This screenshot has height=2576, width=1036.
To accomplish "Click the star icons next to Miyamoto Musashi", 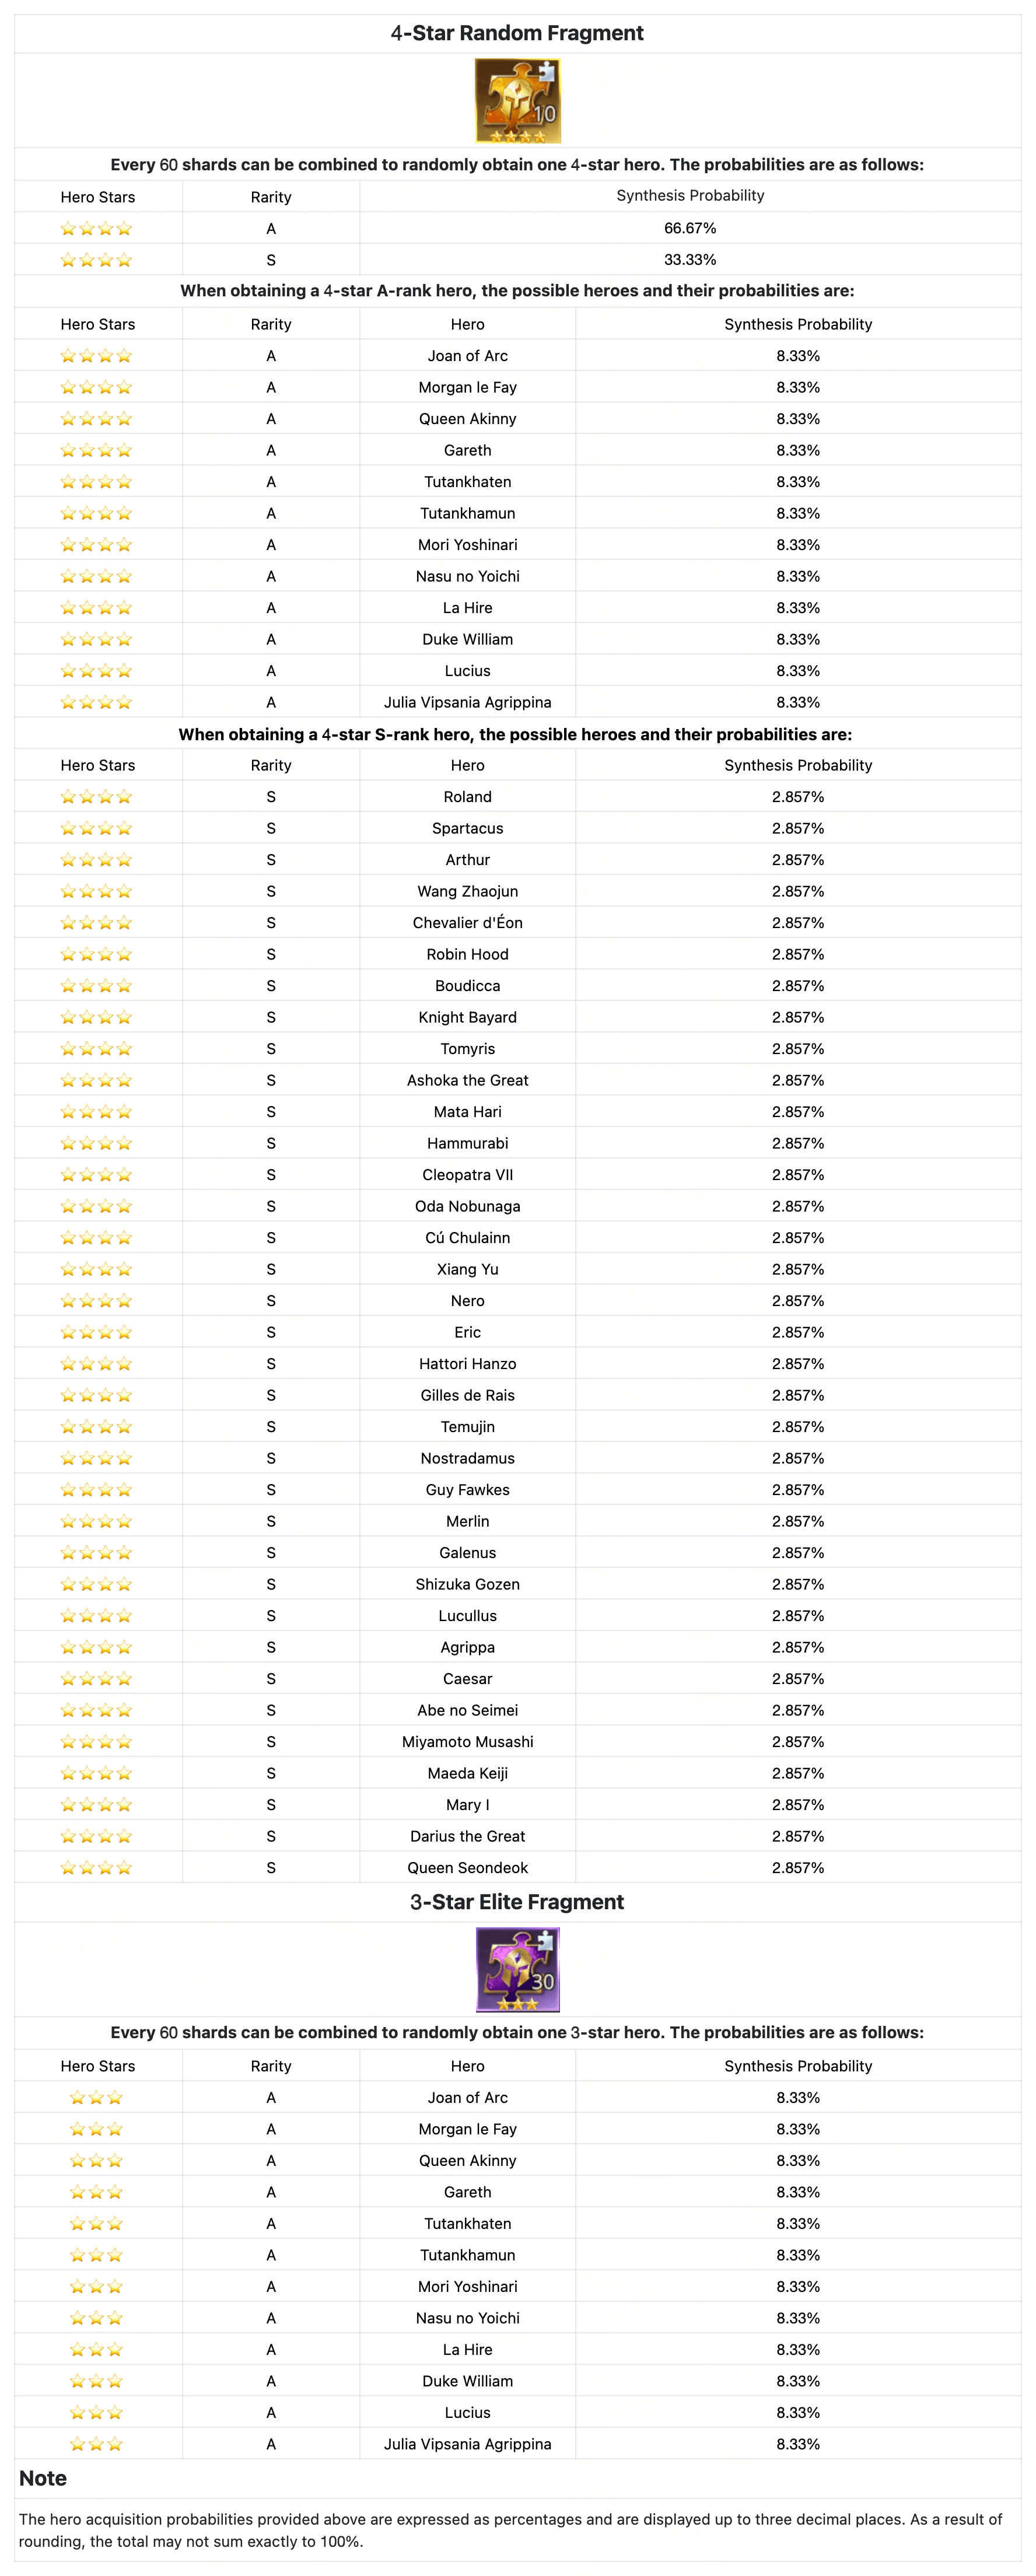I will pyautogui.click(x=96, y=1742).
